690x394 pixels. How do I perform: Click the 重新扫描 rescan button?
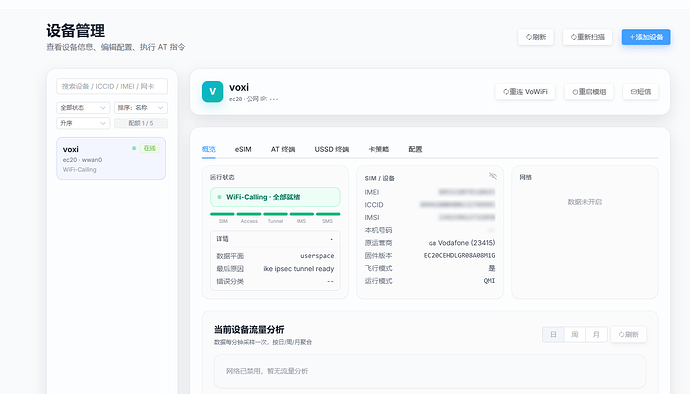[x=587, y=37]
